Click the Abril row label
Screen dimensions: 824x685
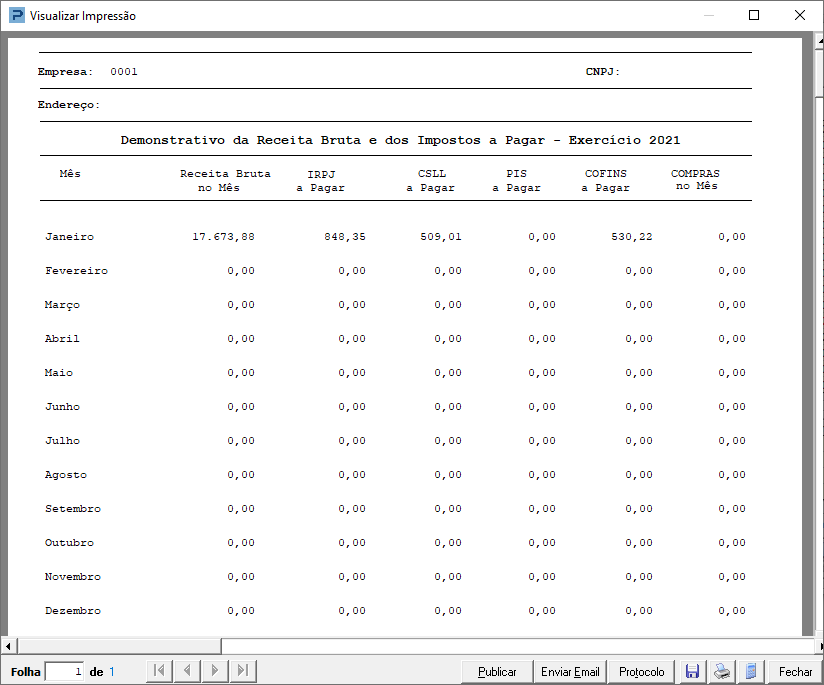point(62,339)
